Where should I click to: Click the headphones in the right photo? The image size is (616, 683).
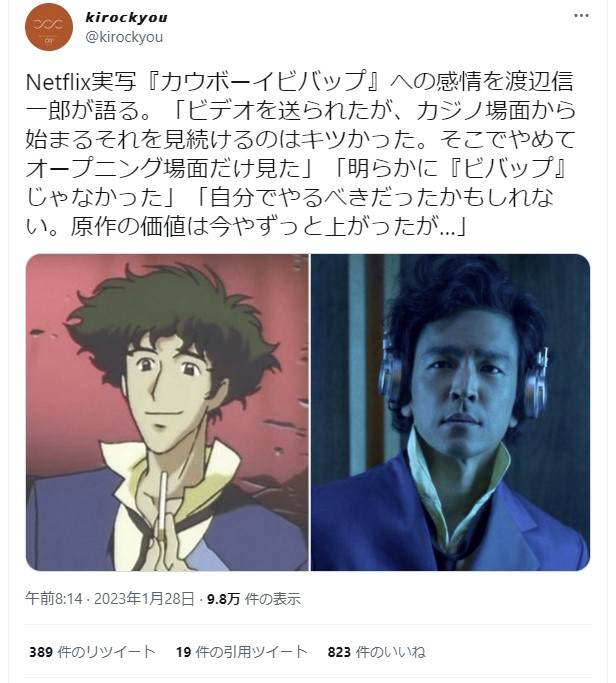point(536,382)
